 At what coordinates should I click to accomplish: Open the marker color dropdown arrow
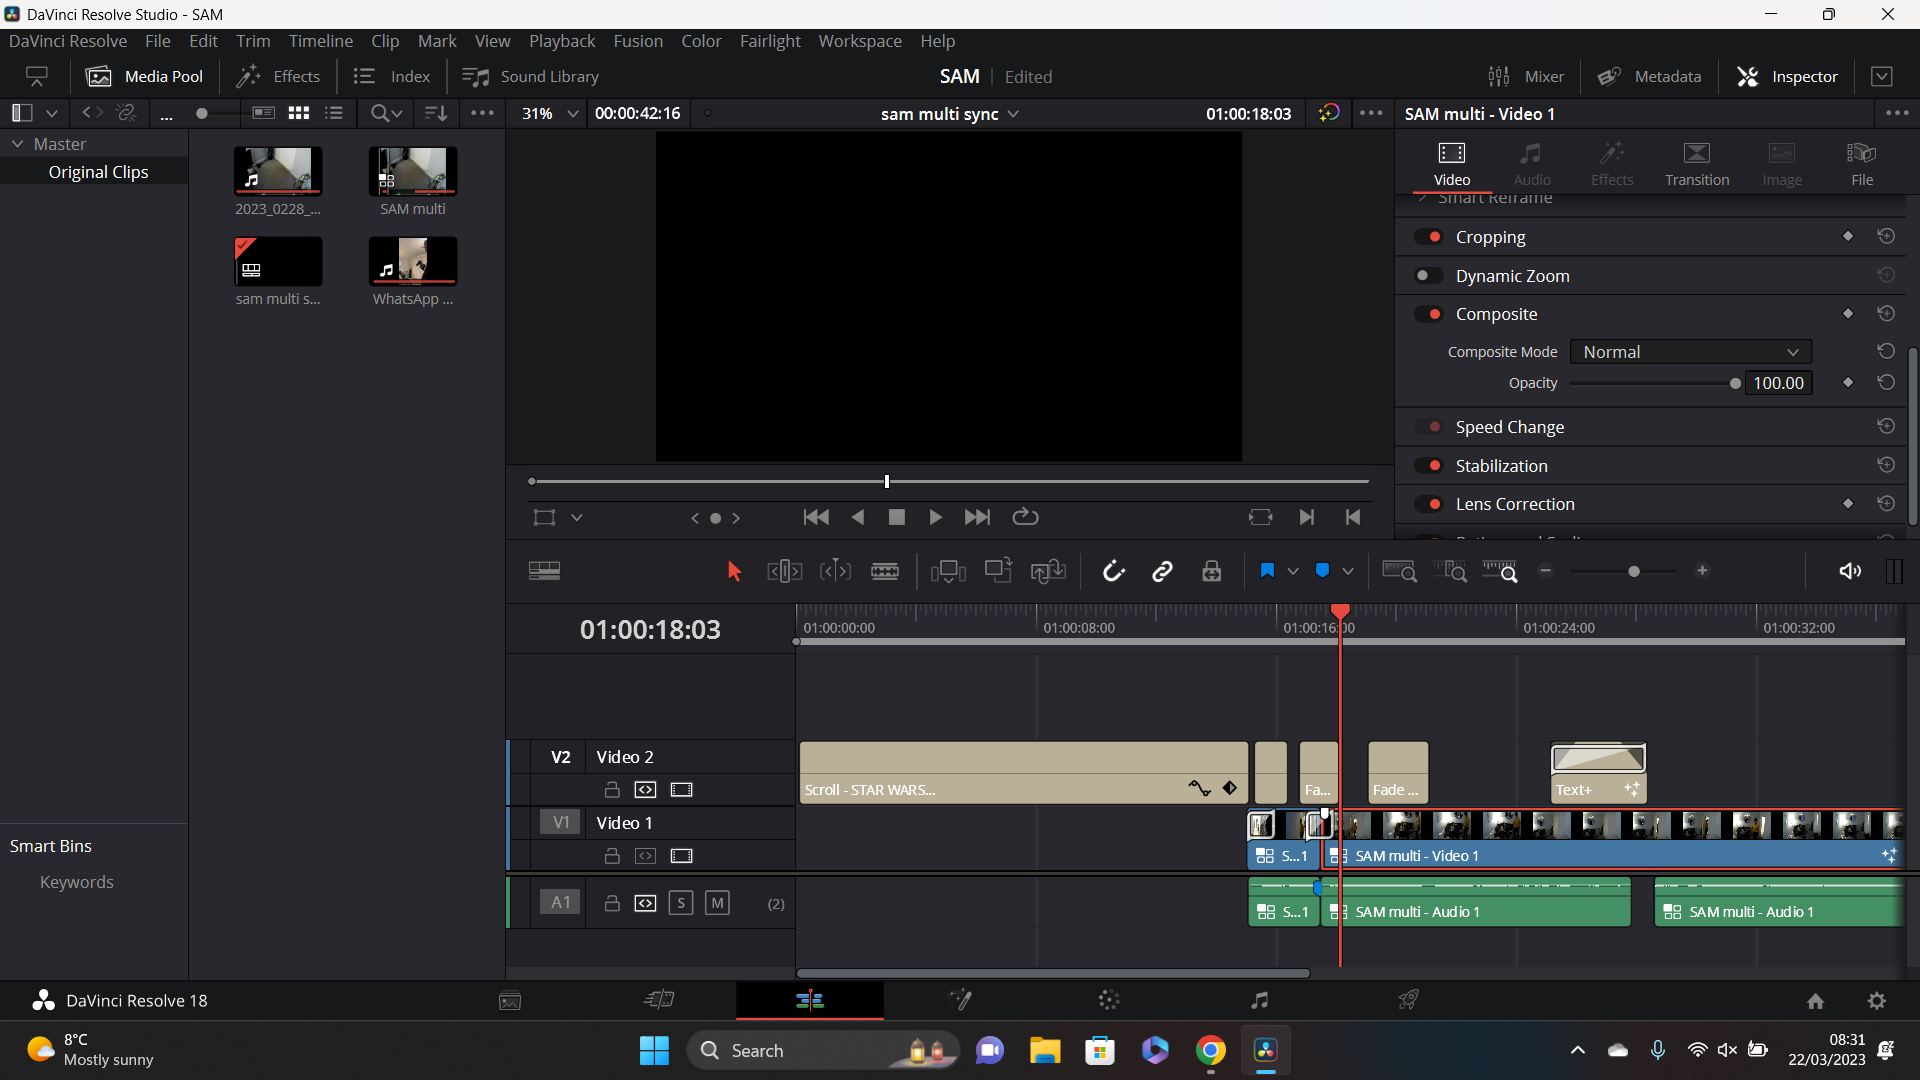1348,571
